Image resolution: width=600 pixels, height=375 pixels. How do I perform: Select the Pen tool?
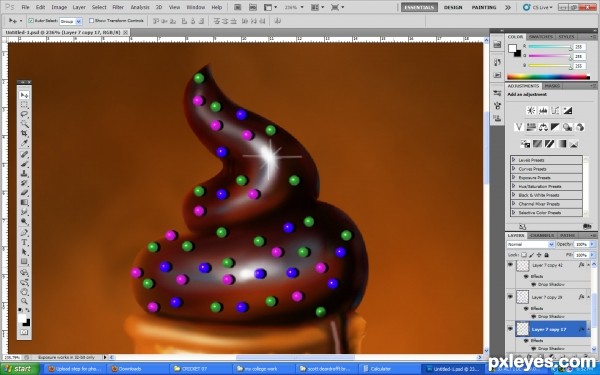pos(24,233)
